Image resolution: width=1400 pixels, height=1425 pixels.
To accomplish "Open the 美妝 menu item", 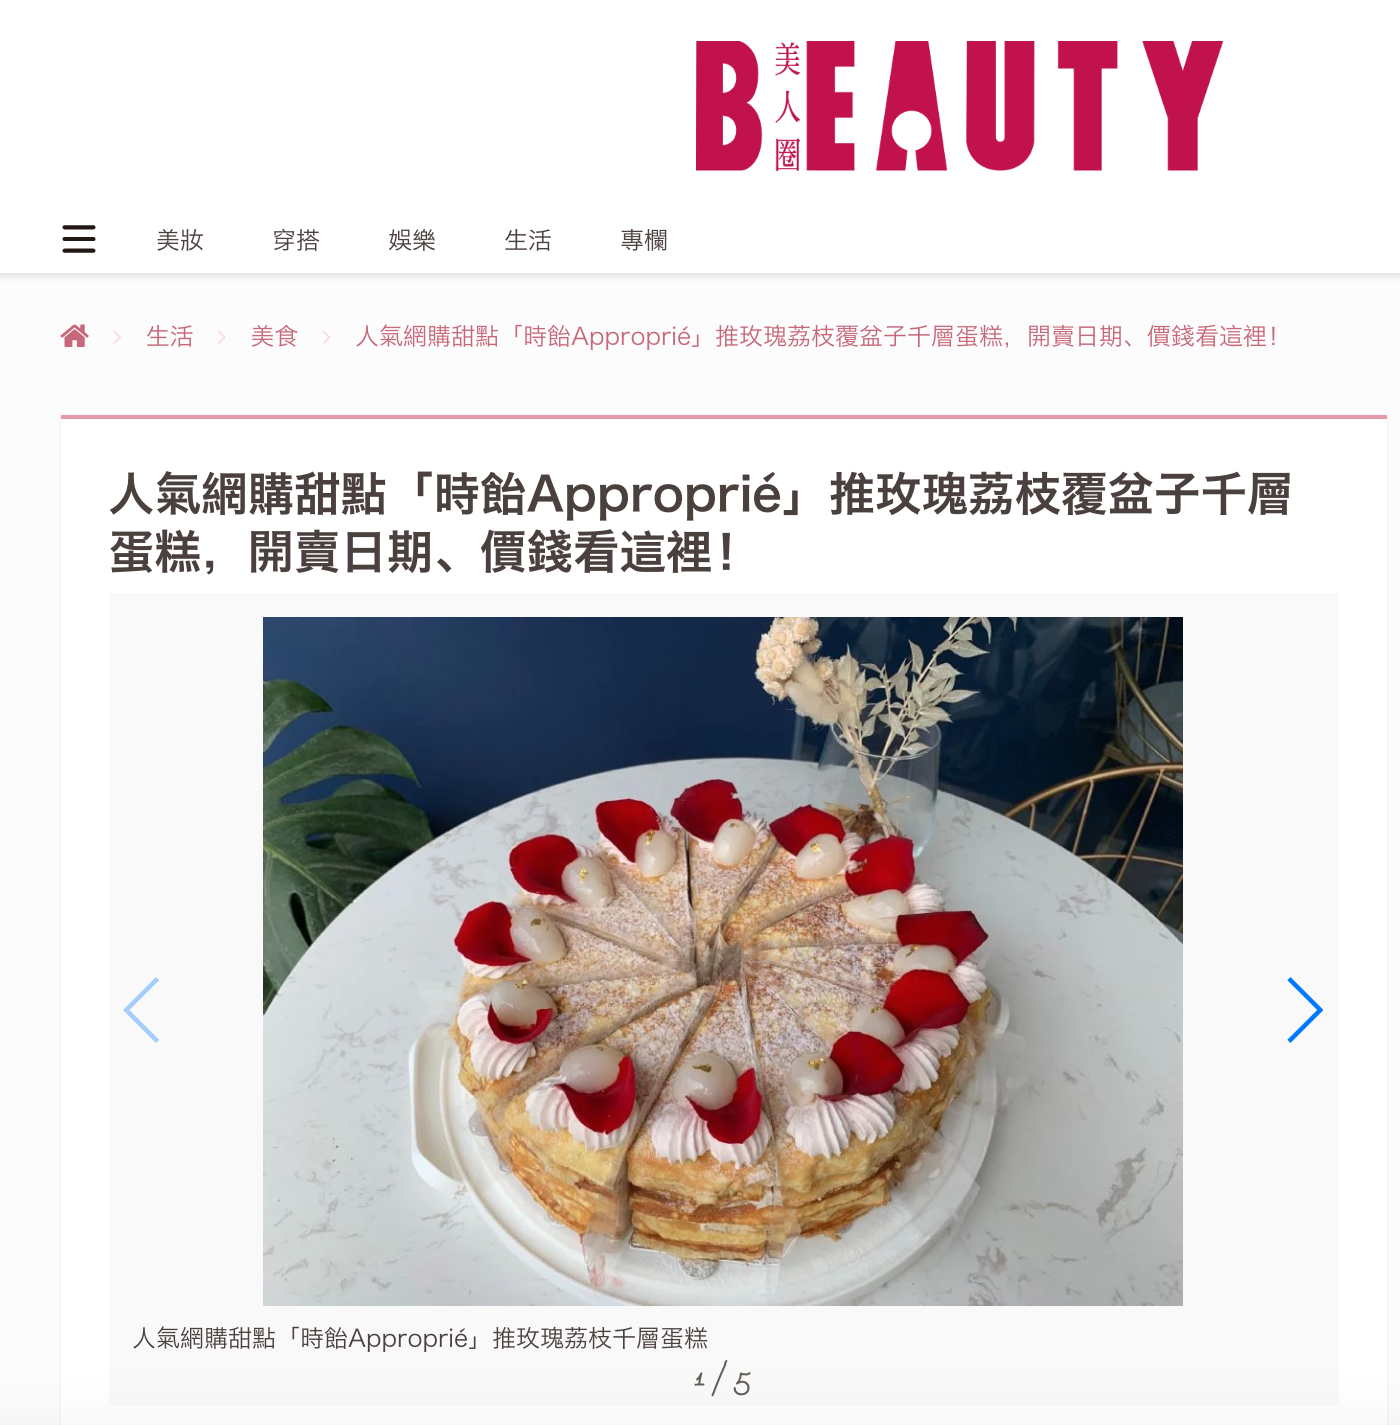I will [x=180, y=240].
